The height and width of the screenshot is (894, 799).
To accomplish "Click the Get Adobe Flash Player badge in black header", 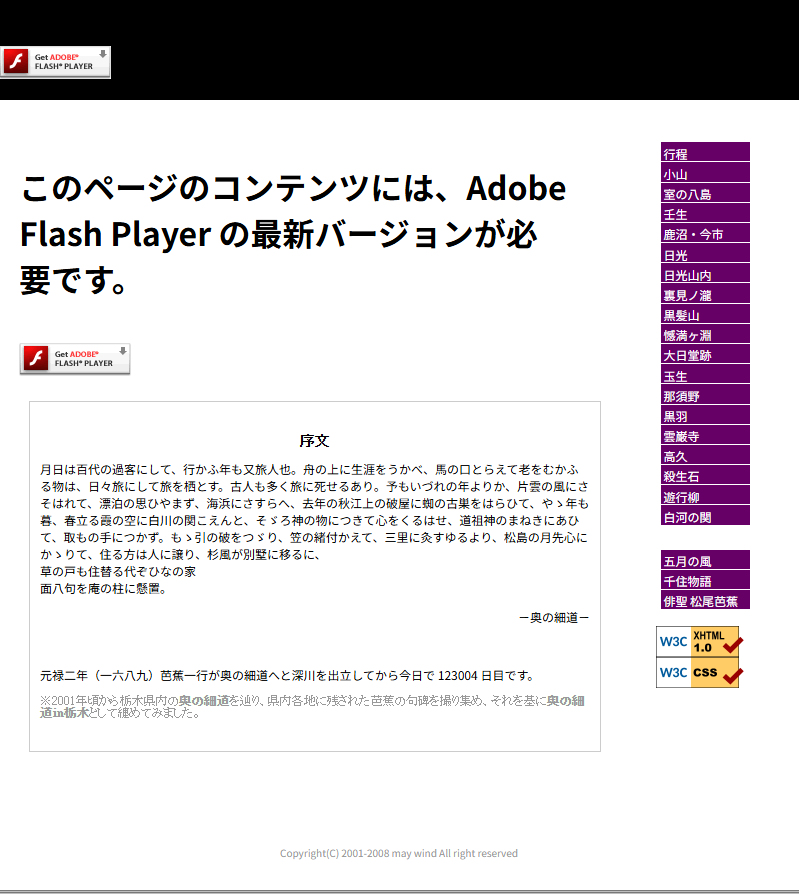I will click(55, 62).
